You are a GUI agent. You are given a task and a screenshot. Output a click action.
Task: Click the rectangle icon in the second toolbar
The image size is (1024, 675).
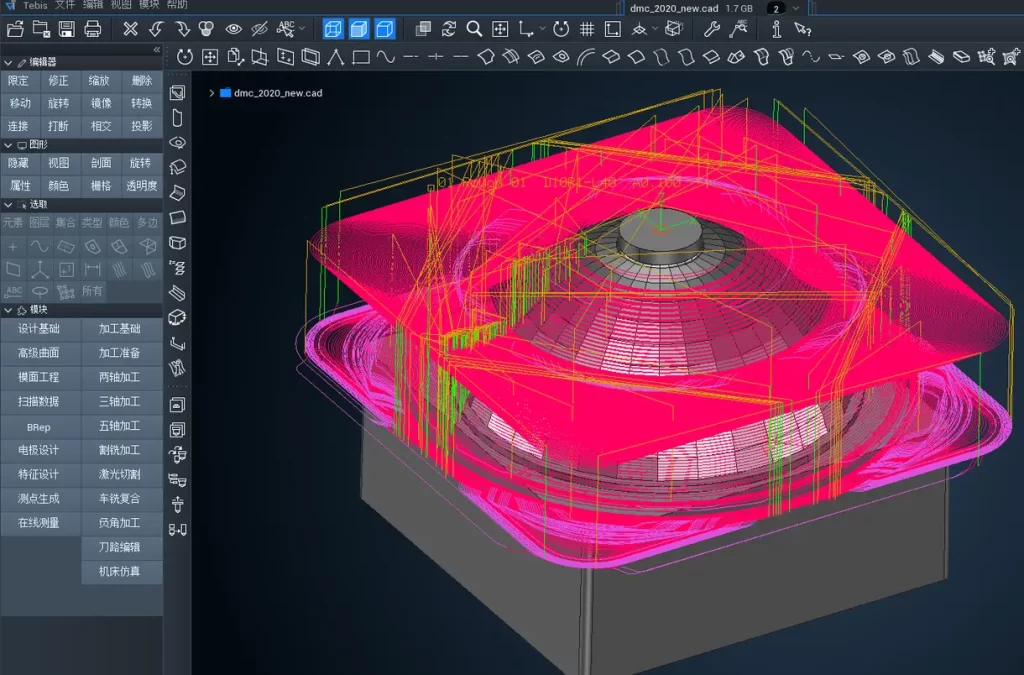[360, 57]
